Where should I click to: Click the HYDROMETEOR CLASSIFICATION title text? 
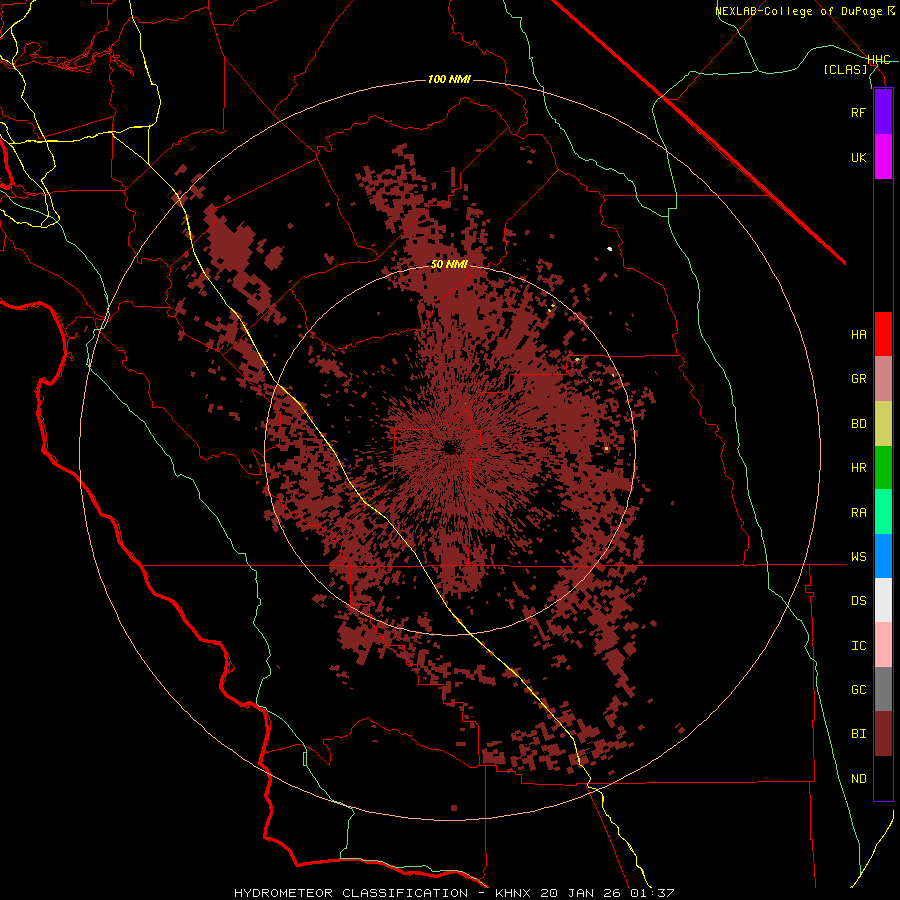coord(351,893)
